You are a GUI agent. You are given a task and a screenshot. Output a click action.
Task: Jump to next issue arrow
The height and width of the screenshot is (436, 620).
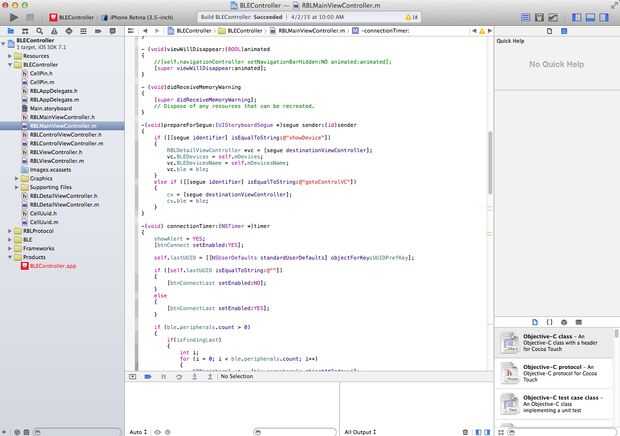click(x=490, y=31)
